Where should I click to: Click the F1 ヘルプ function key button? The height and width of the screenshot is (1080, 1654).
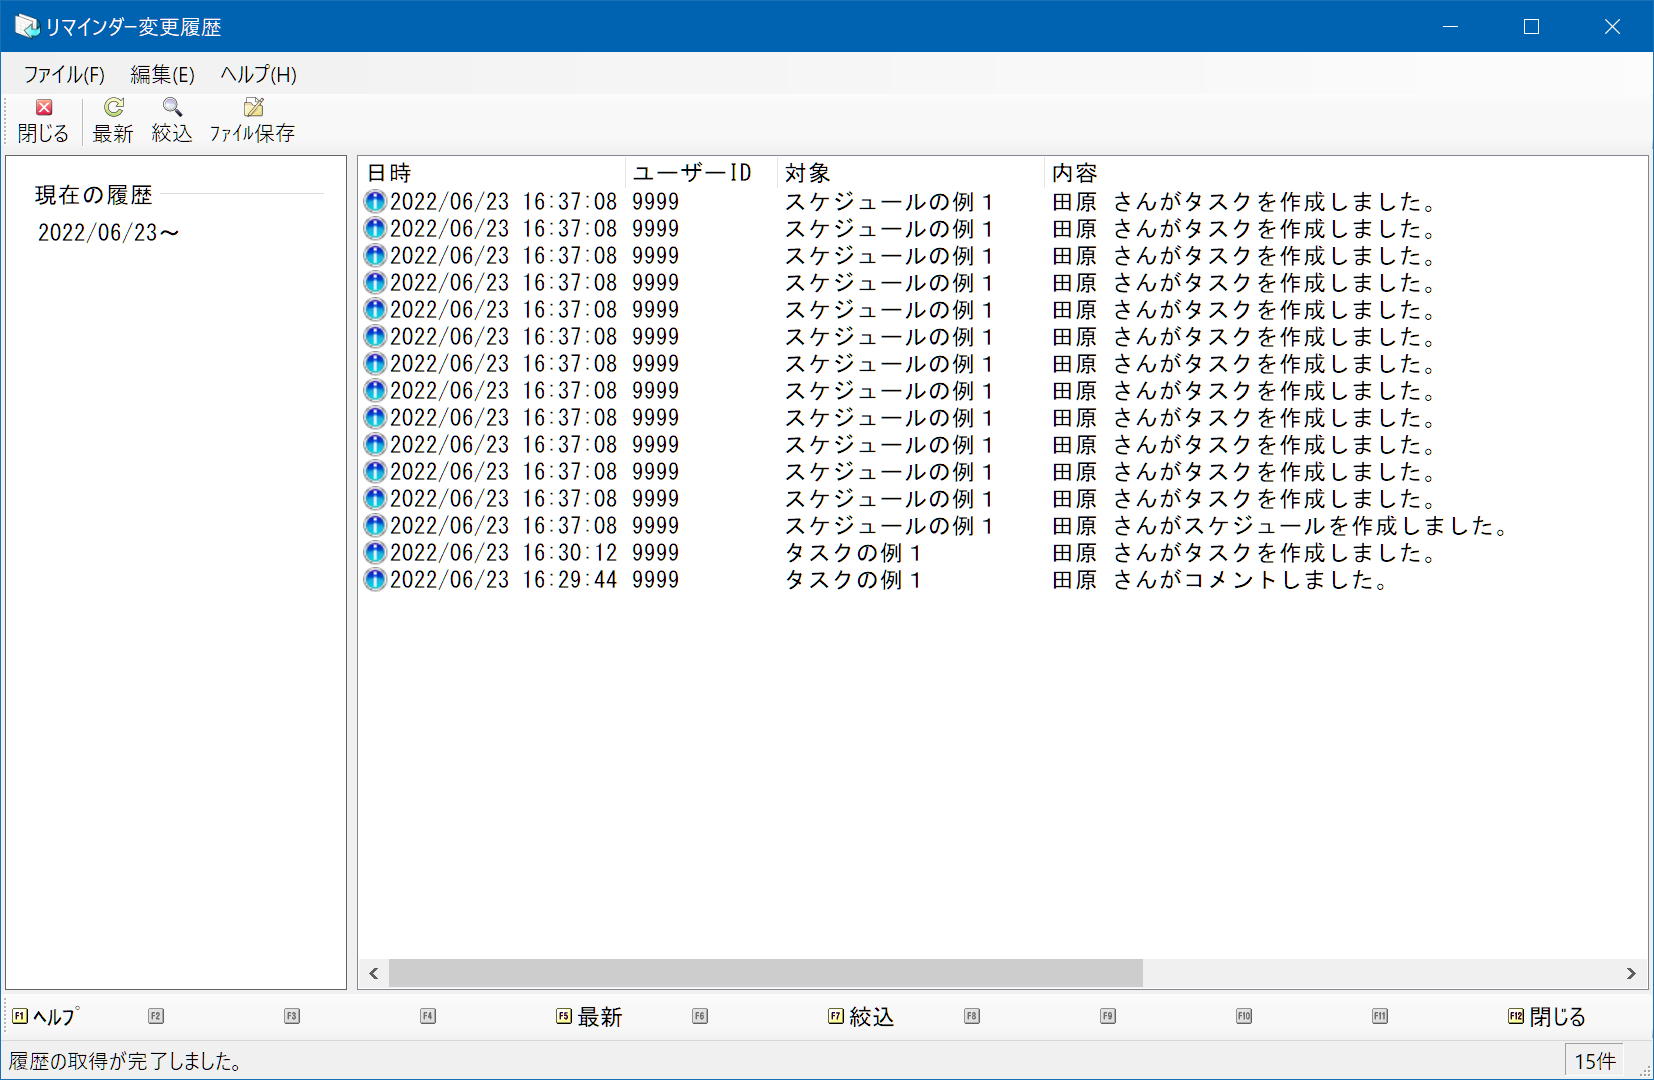46,1016
